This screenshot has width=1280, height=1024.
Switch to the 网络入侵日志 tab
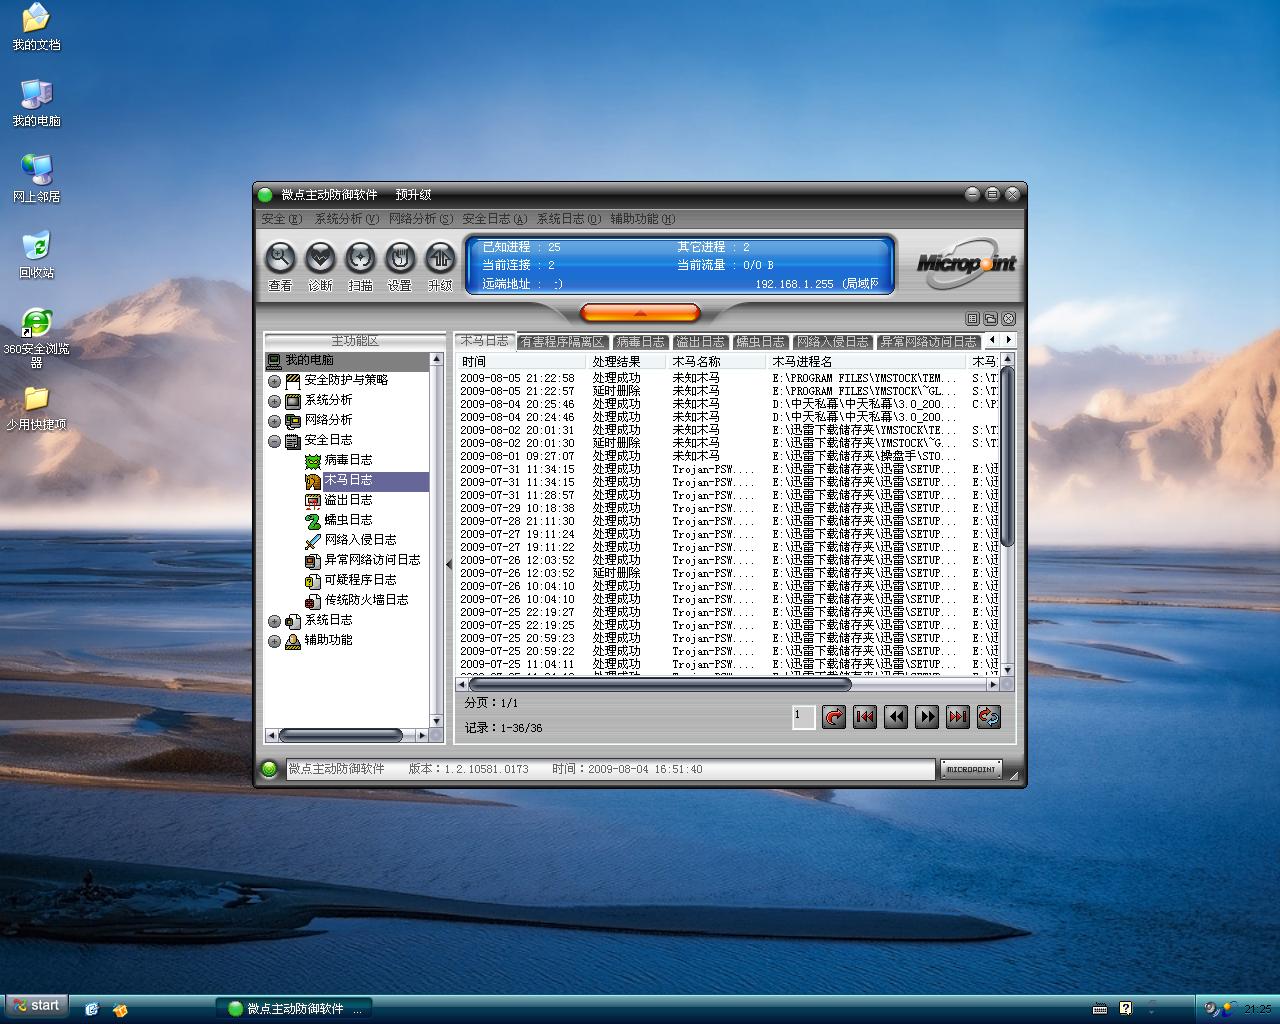click(832, 342)
